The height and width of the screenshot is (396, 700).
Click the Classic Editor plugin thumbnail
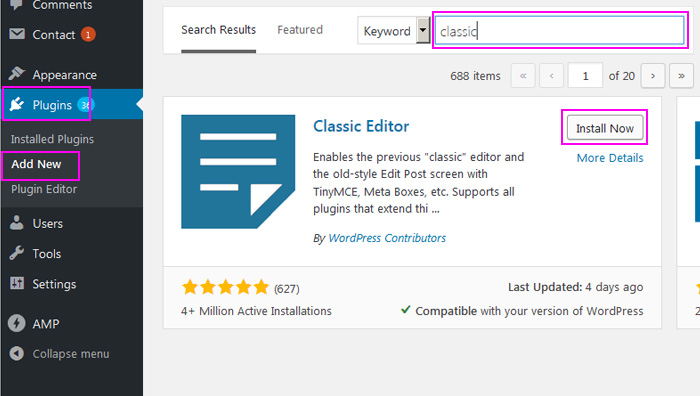pos(238,172)
